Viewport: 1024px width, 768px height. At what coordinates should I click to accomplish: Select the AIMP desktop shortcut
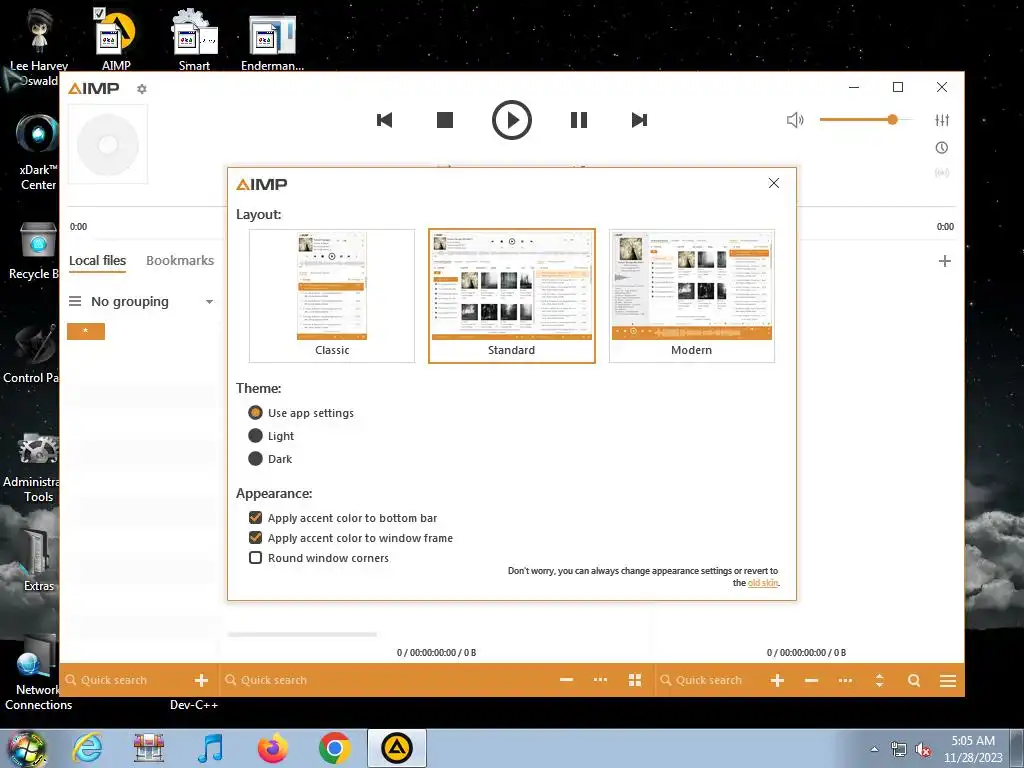click(116, 39)
